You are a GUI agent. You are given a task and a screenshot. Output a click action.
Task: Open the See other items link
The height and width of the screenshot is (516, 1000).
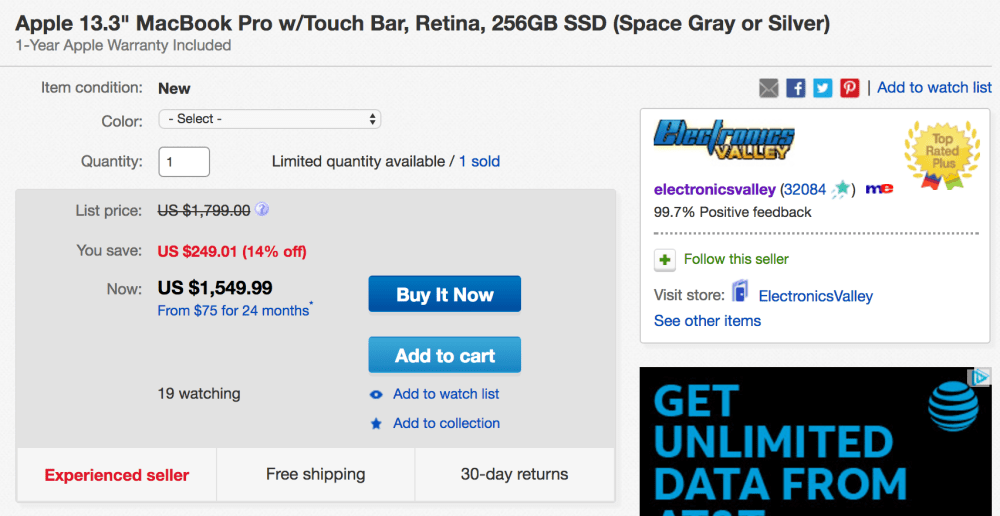click(x=707, y=321)
